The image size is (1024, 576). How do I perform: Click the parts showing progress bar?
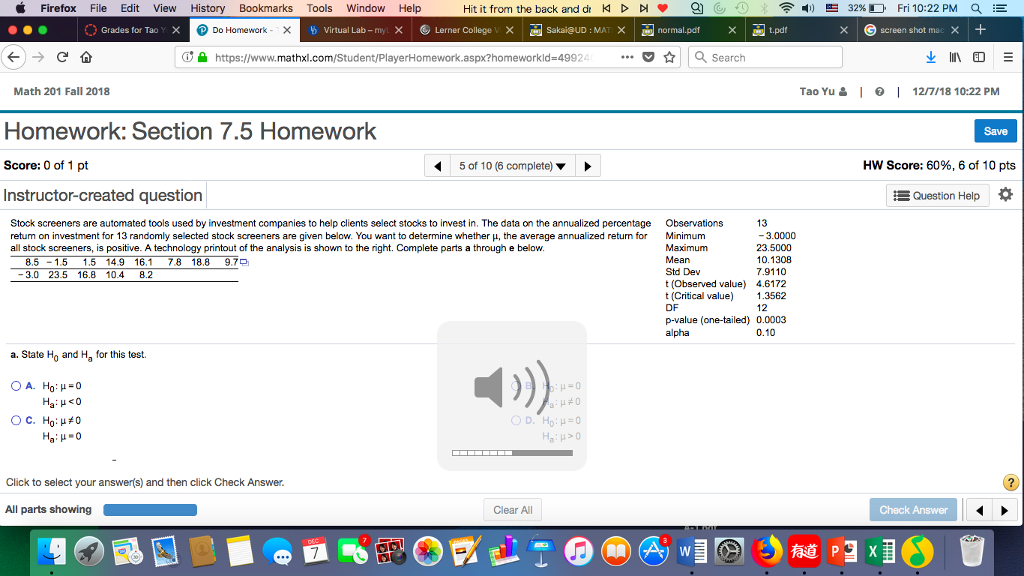coord(150,510)
